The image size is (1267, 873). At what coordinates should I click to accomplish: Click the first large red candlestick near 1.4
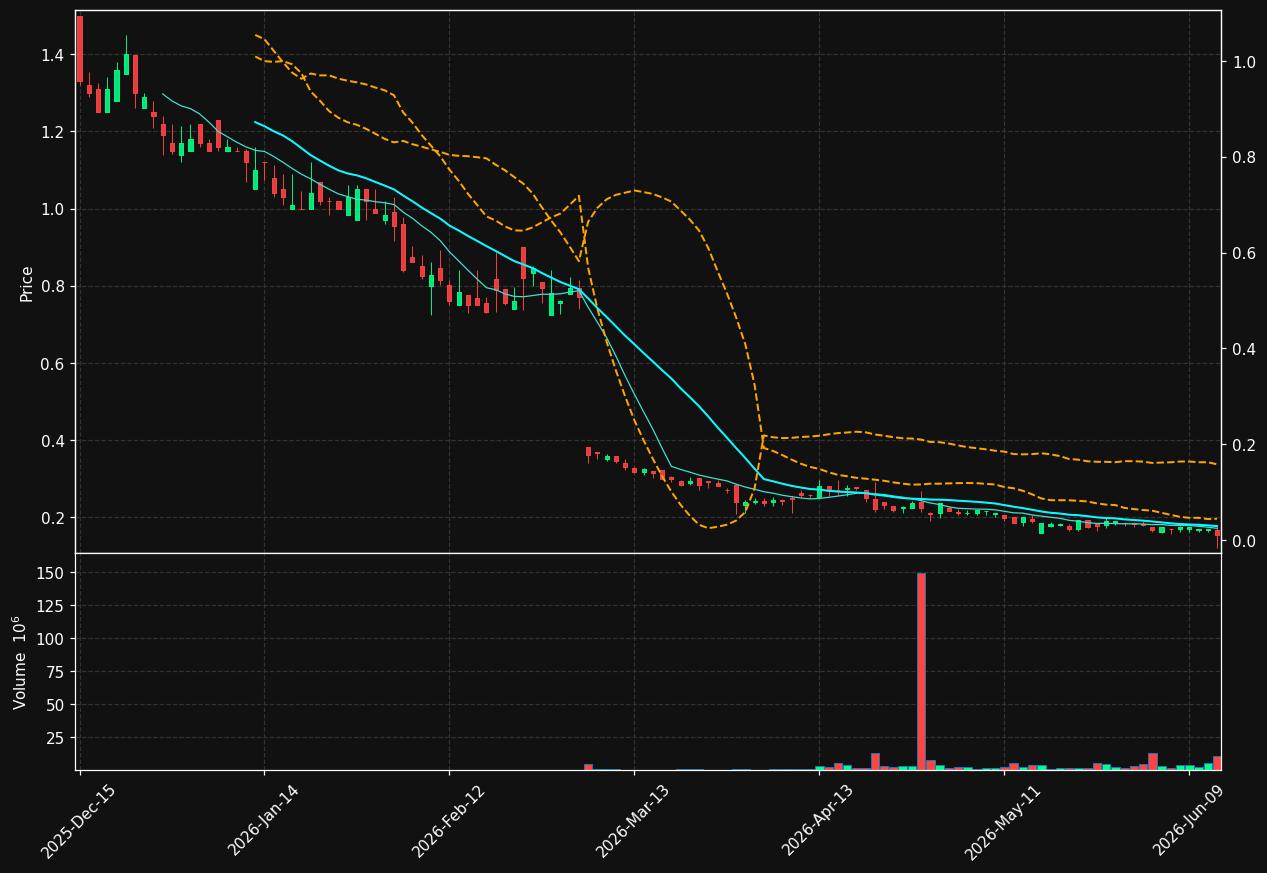(x=80, y=48)
